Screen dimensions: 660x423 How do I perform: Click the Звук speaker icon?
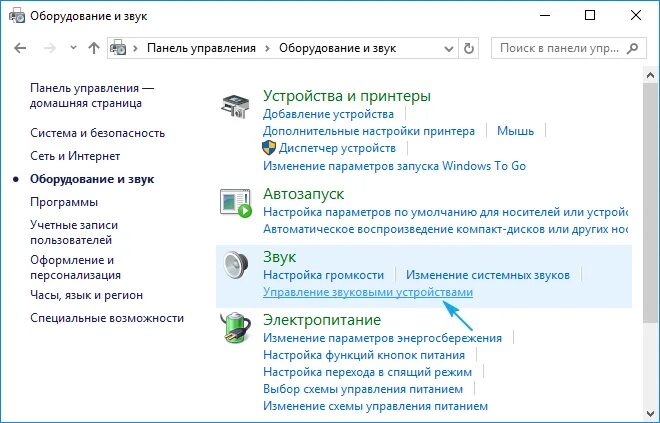coord(236,265)
